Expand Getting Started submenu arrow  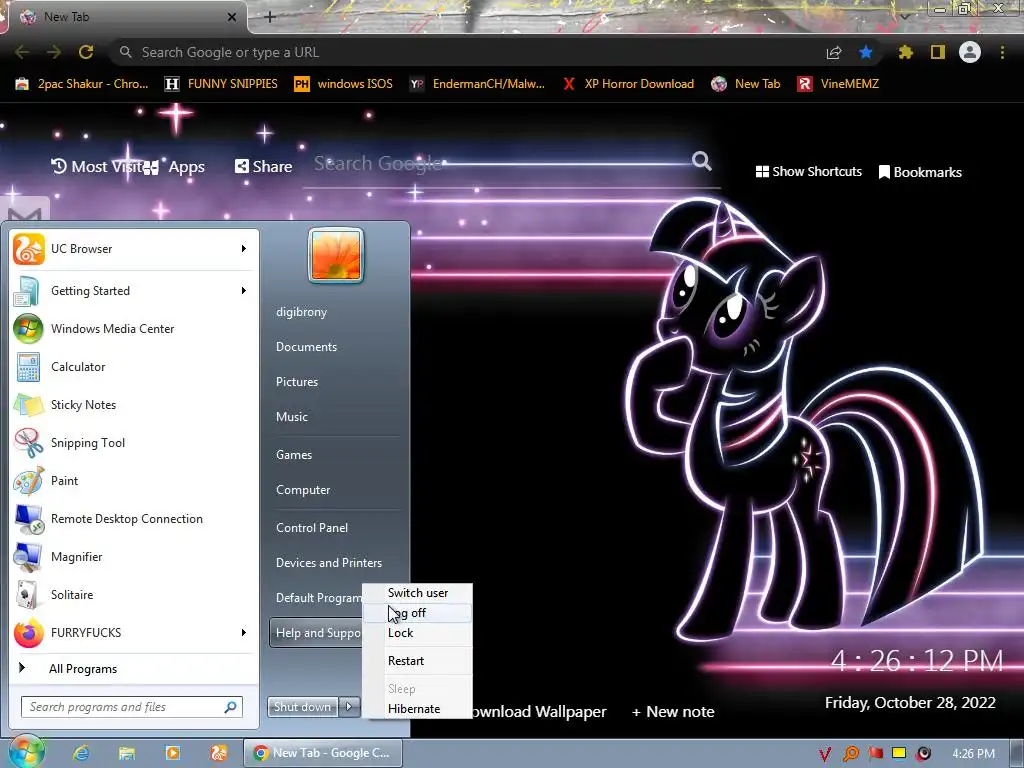pos(244,291)
